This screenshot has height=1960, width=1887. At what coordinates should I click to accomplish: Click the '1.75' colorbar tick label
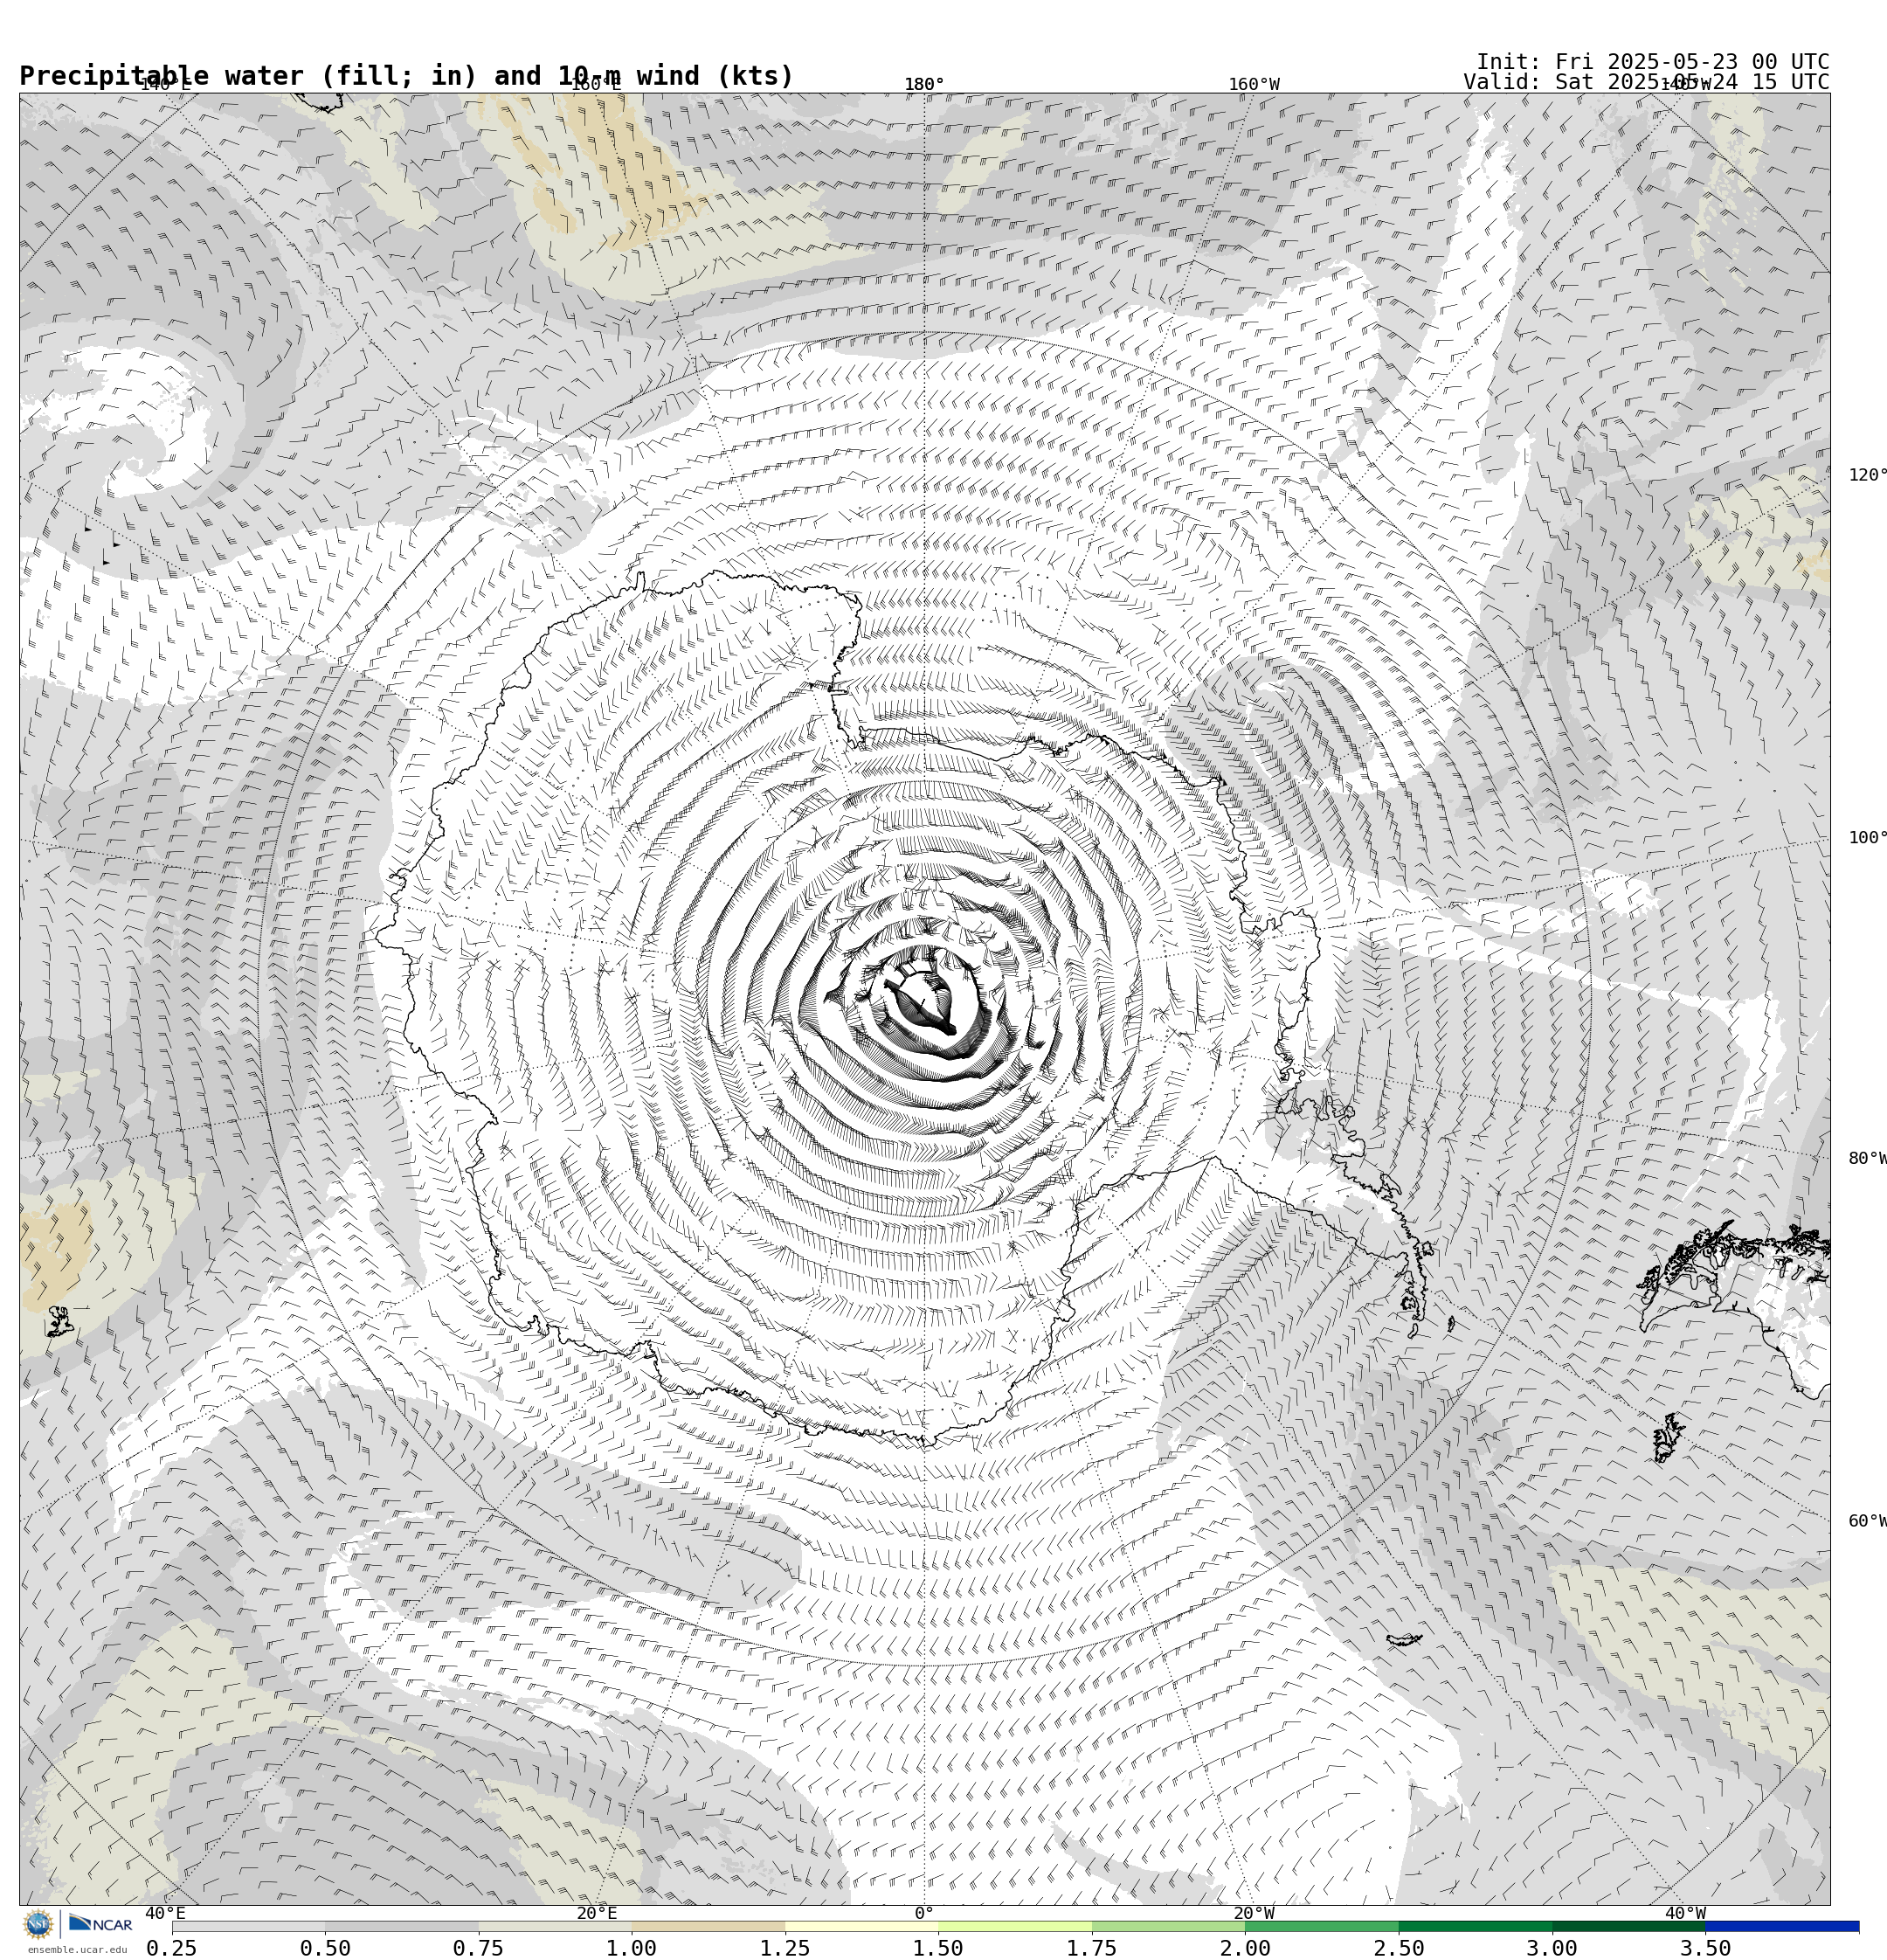(x=1092, y=1948)
